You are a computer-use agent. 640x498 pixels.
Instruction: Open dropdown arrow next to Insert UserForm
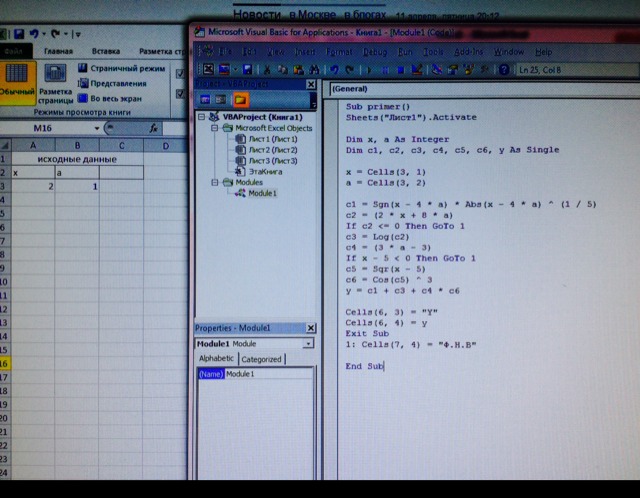click(235, 70)
